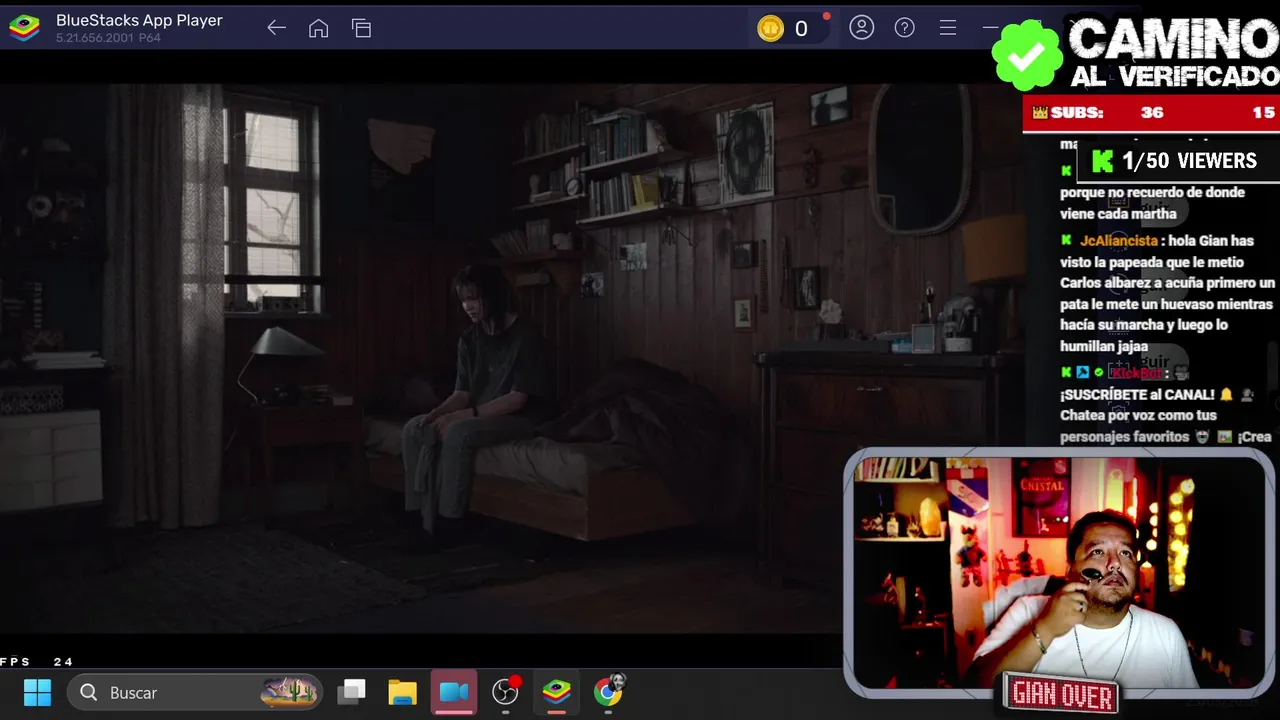Open the BlueStacks home screen icon
Viewport: 1280px width, 720px height.
tap(318, 28)
